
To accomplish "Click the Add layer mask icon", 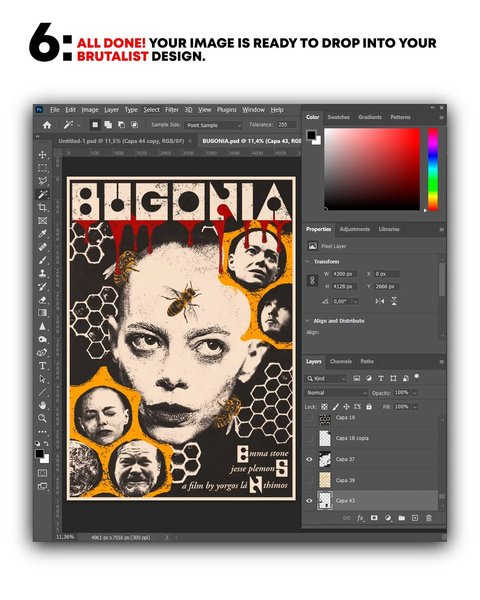I will [374, 518].
